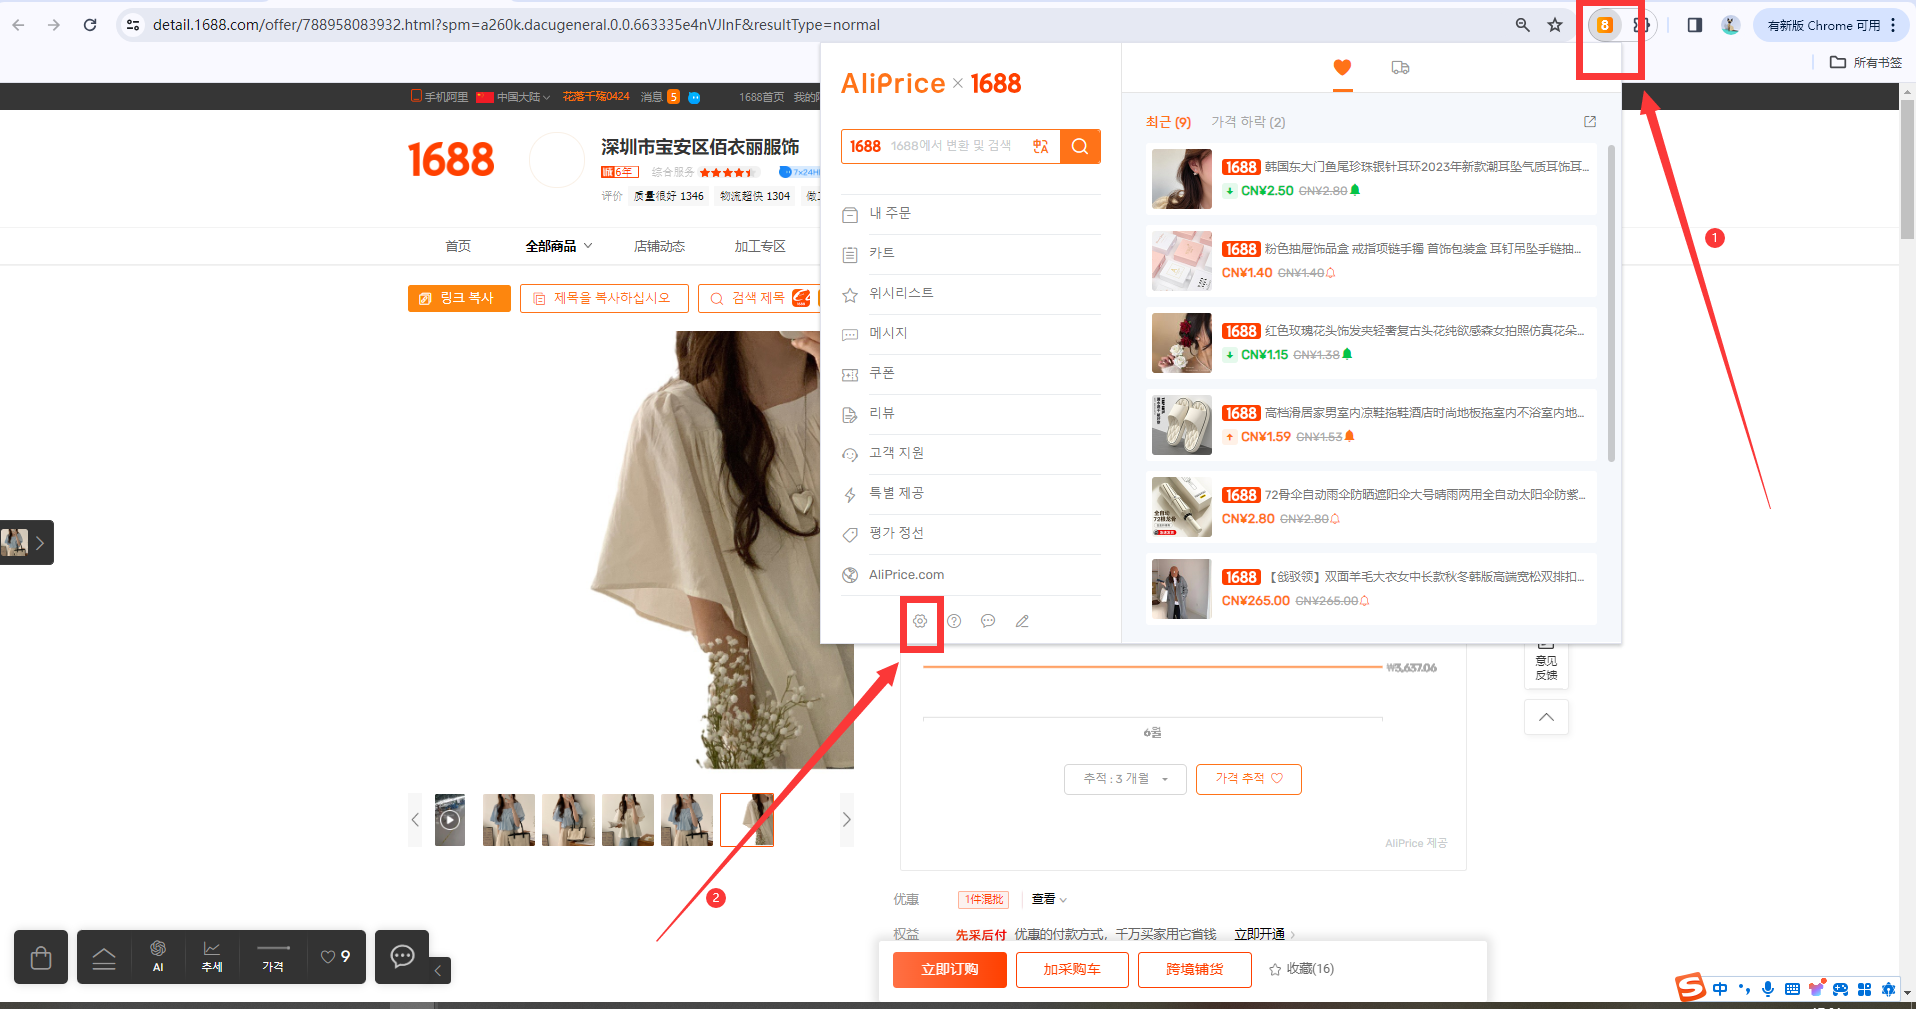The width and height of the screenshot is (1916, 1009).
Task: Click the back-to-top arrow button
Action: [x=1546, y=717]
